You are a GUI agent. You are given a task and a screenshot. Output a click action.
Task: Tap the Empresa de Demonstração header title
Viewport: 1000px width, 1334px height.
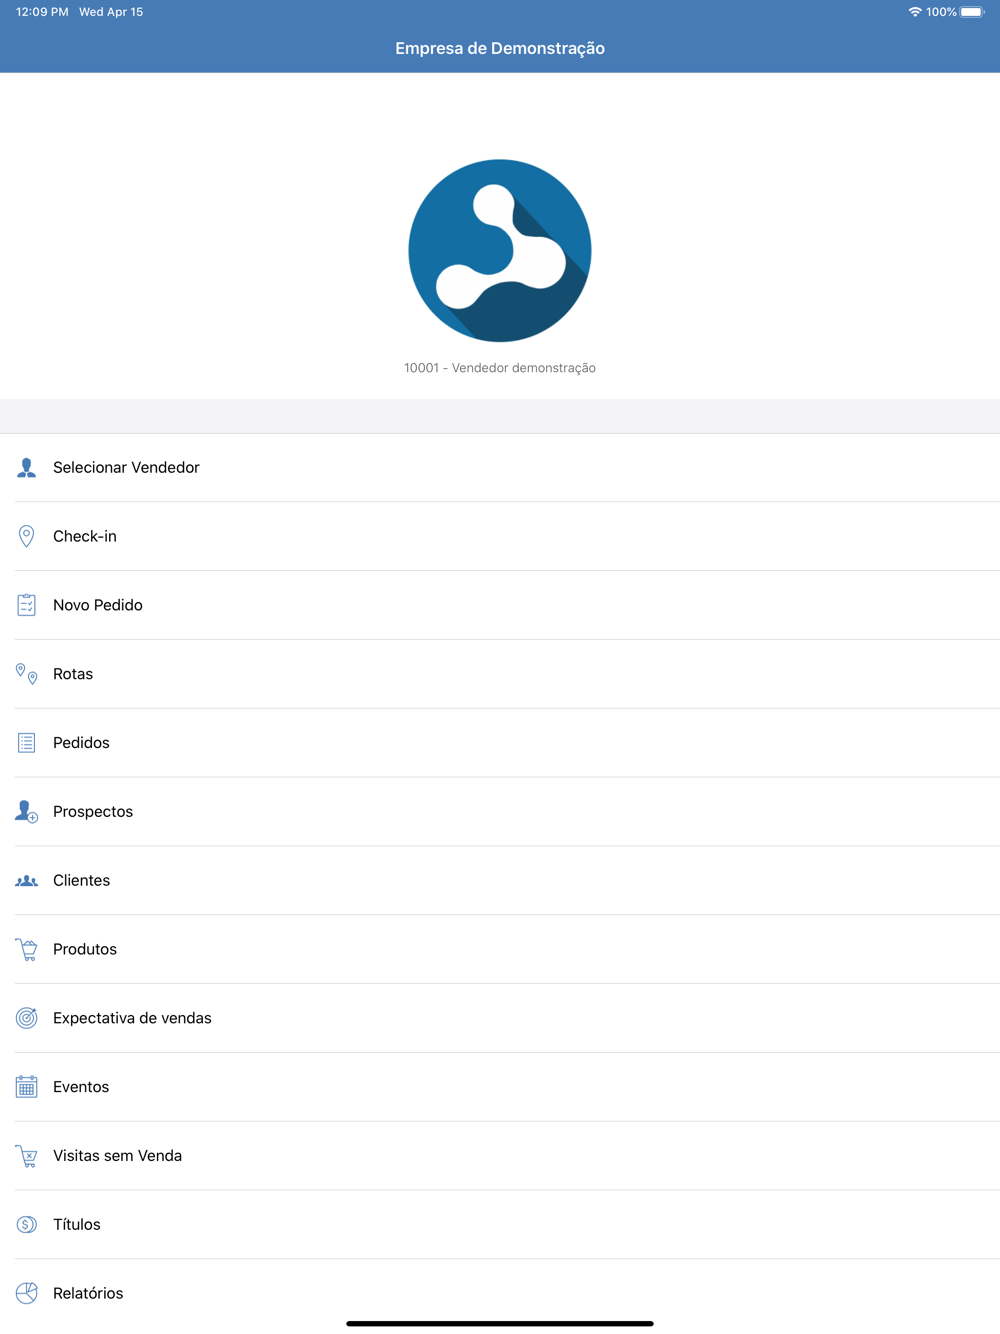(x=500, y=48)
